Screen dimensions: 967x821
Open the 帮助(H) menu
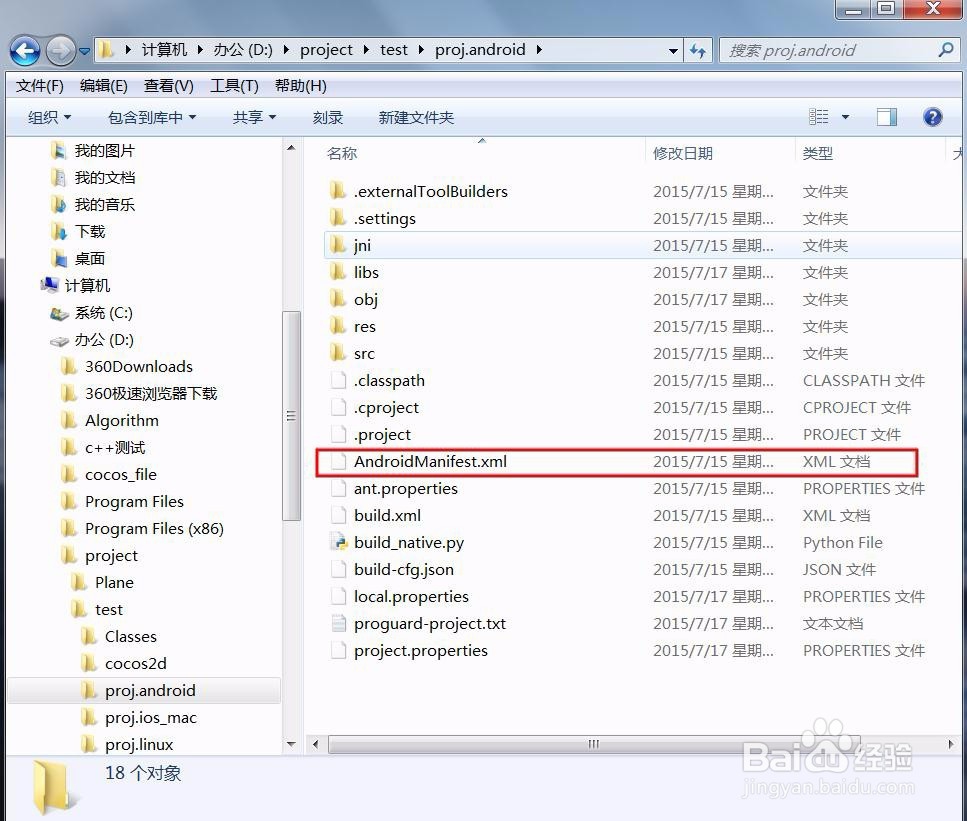click(300, 86)
